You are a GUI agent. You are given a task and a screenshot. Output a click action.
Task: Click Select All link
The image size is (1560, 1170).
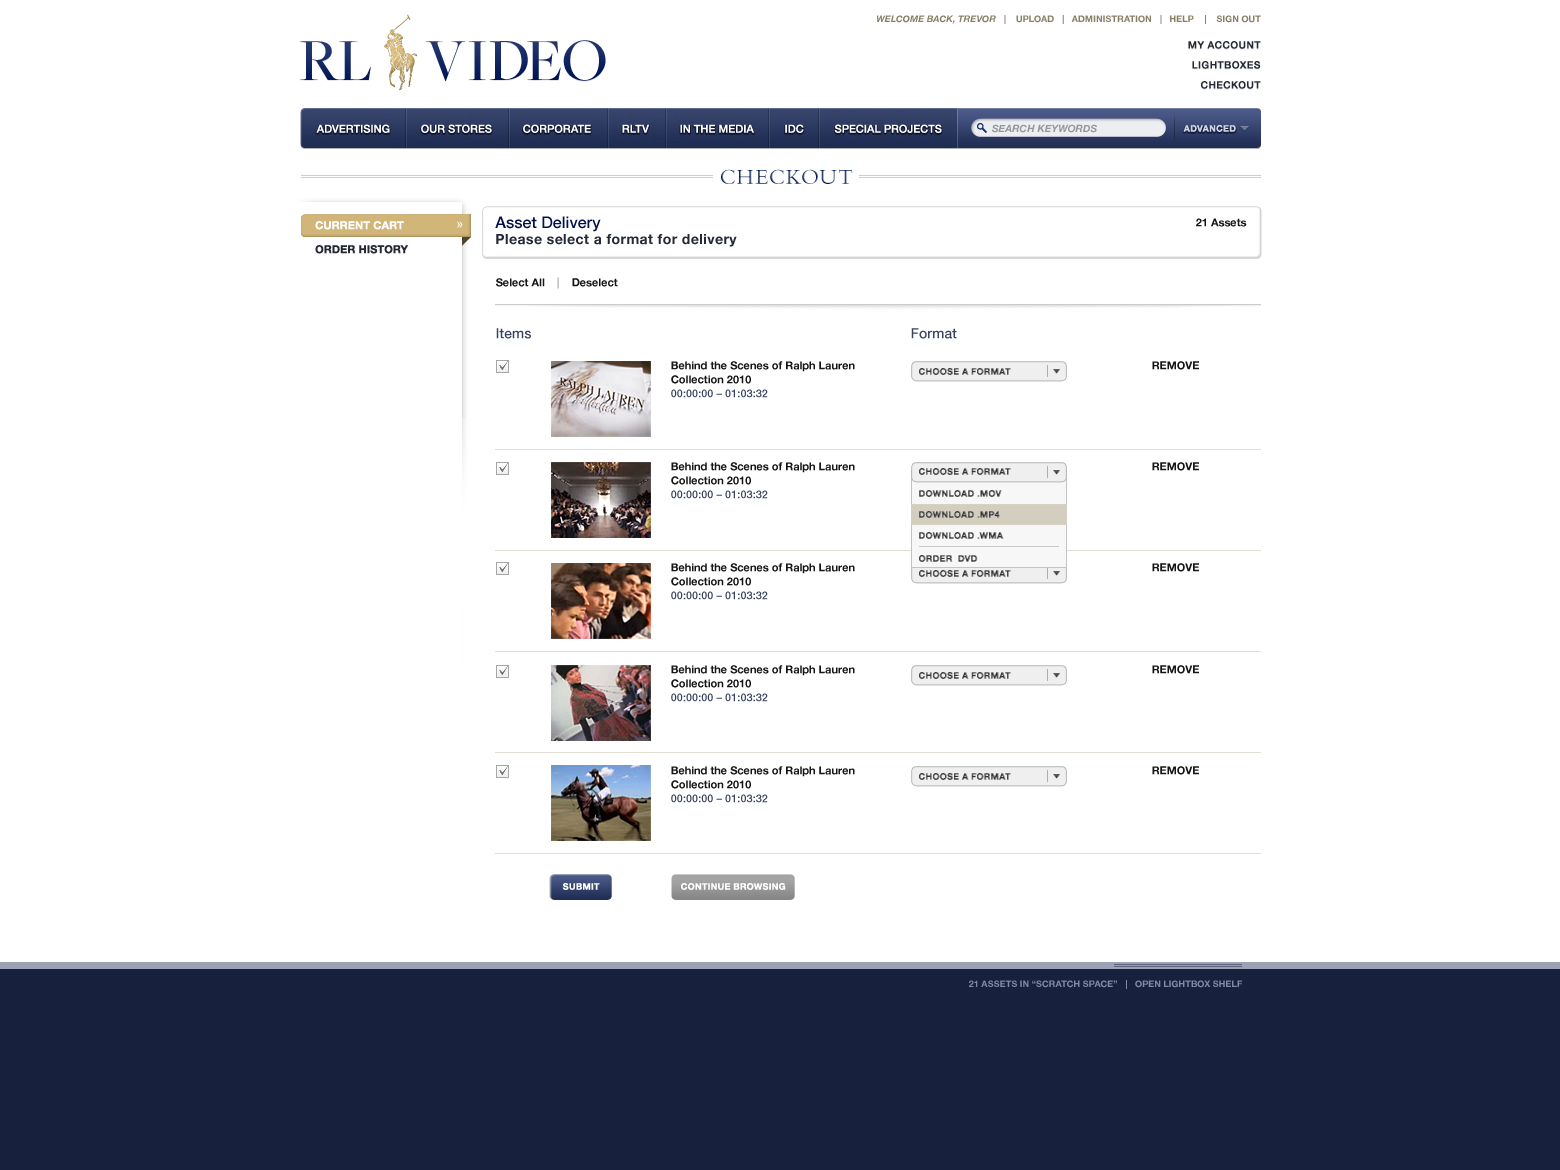[520, 283]
